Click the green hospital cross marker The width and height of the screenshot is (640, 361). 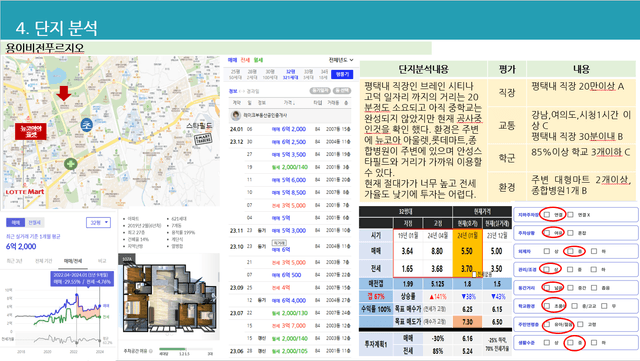click(71, 164)
